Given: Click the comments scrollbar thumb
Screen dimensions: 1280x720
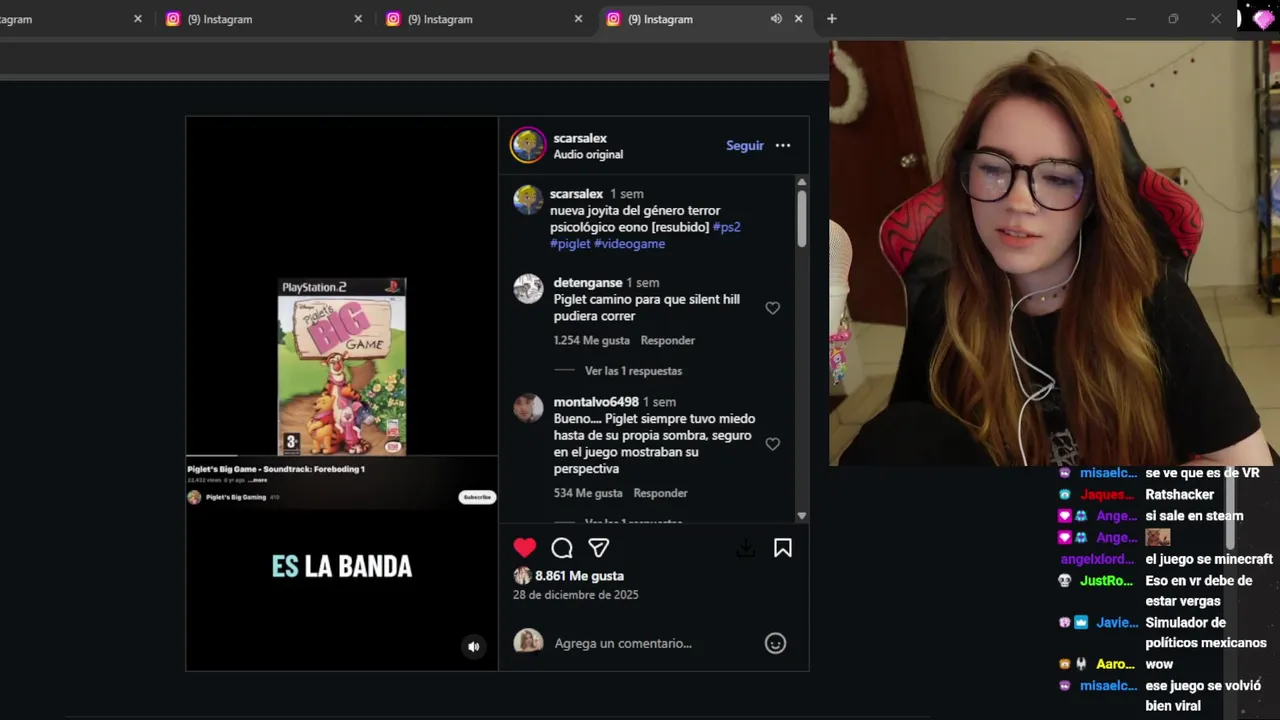Looking at the screenshot, I should pos(801,218).
